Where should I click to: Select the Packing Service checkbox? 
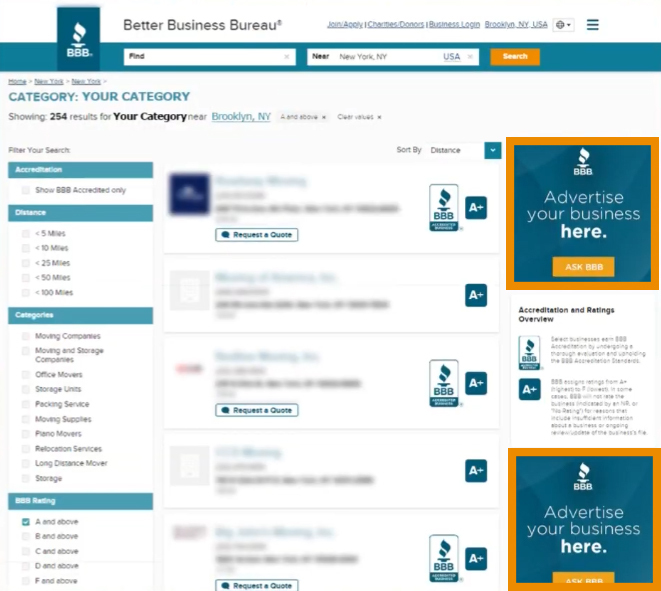tap(26, 405)
